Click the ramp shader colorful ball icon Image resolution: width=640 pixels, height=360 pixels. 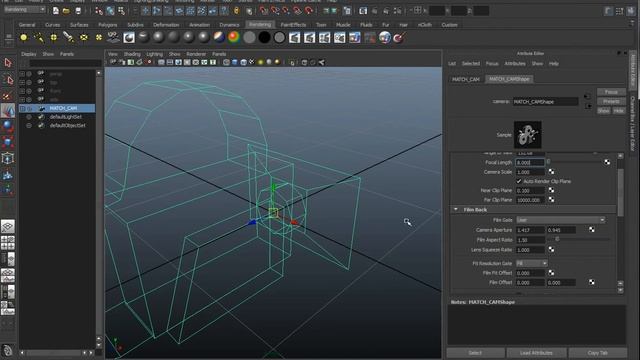234,38
